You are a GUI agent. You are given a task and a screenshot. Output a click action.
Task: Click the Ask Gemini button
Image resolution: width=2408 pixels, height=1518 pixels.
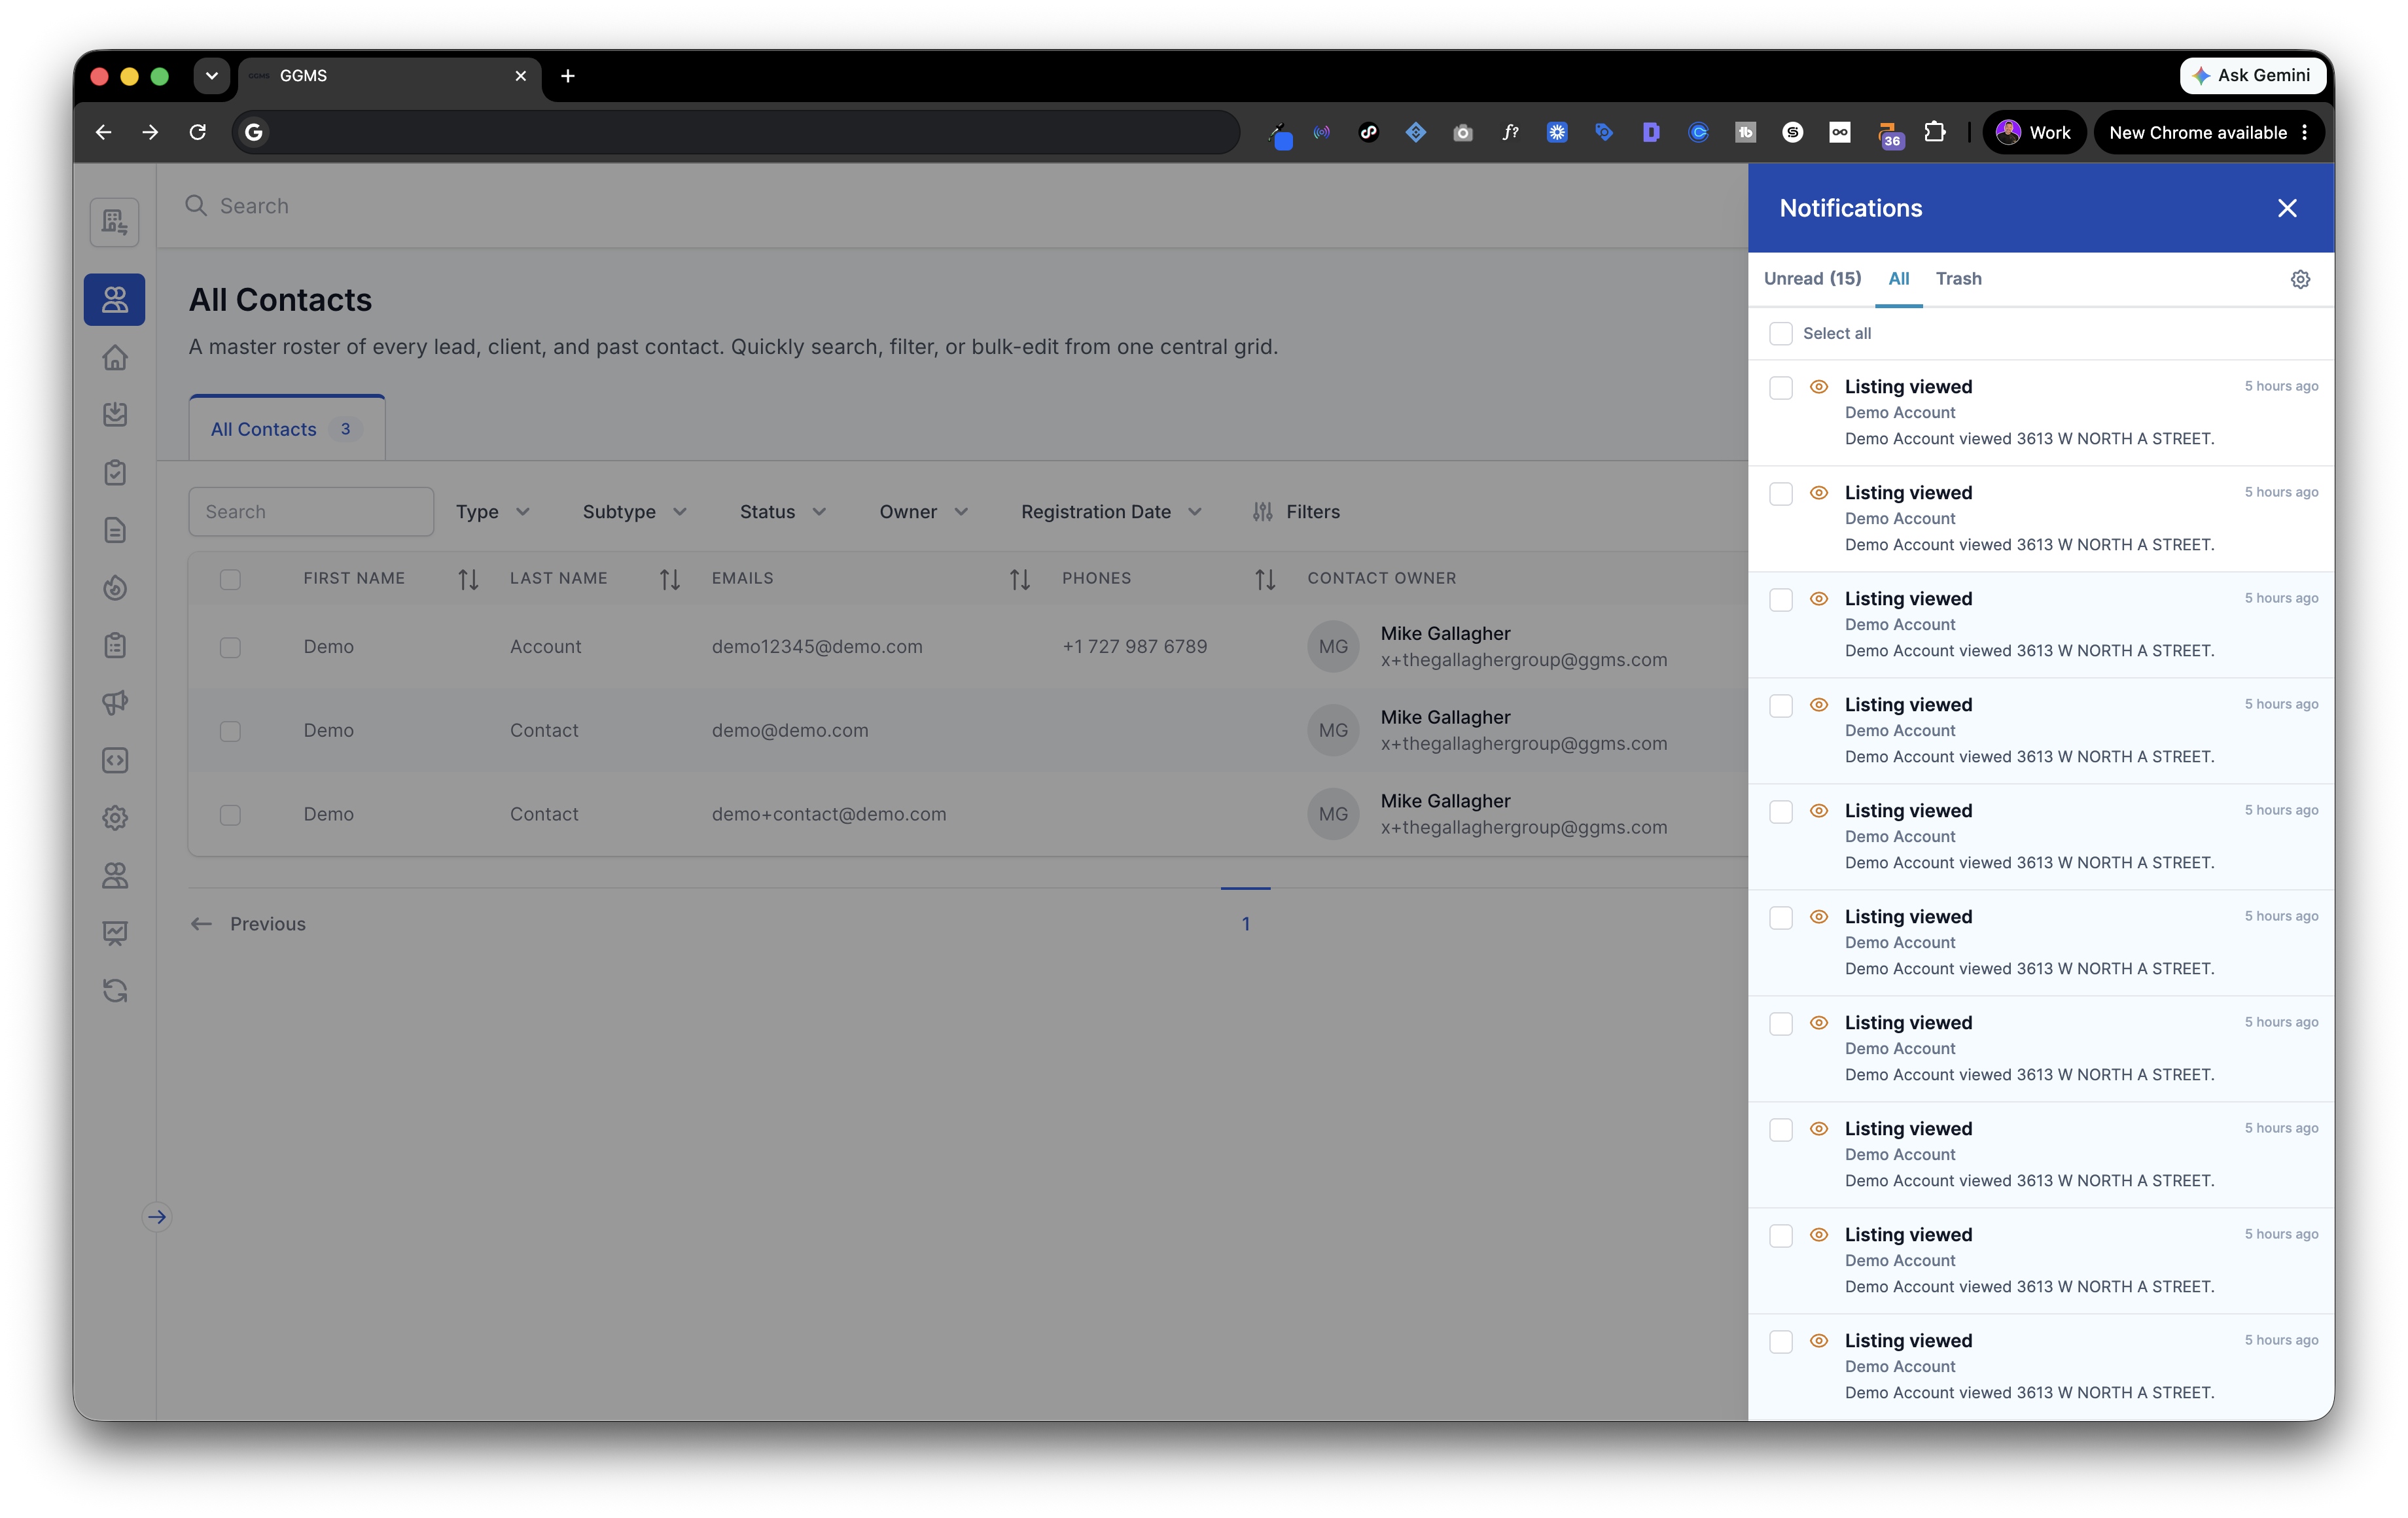[x=2252, y=75]
